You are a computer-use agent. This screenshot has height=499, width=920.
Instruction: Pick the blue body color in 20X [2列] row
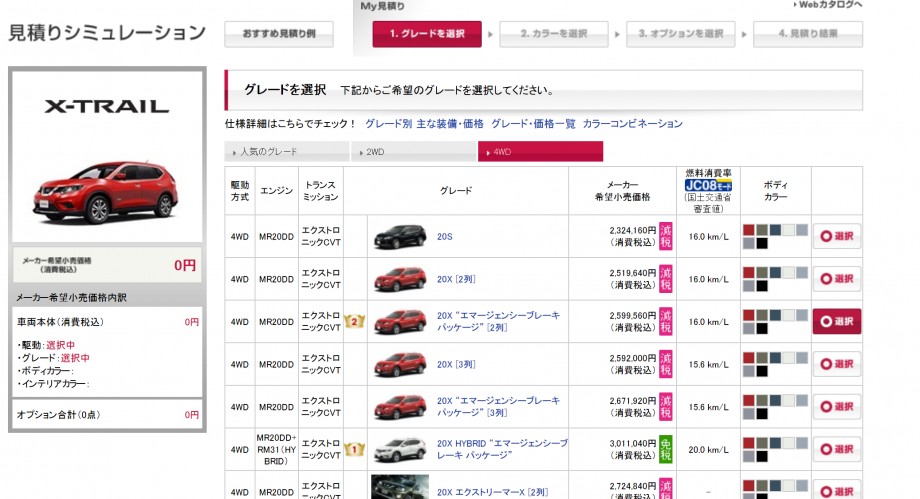point(776,272)
